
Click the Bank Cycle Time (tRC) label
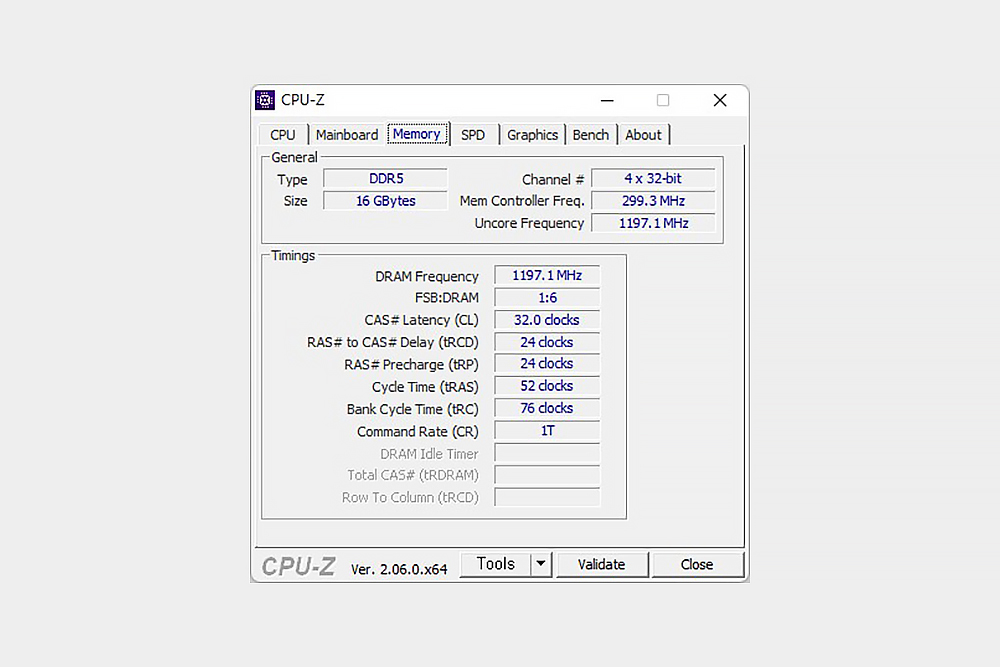pos(413,409)
